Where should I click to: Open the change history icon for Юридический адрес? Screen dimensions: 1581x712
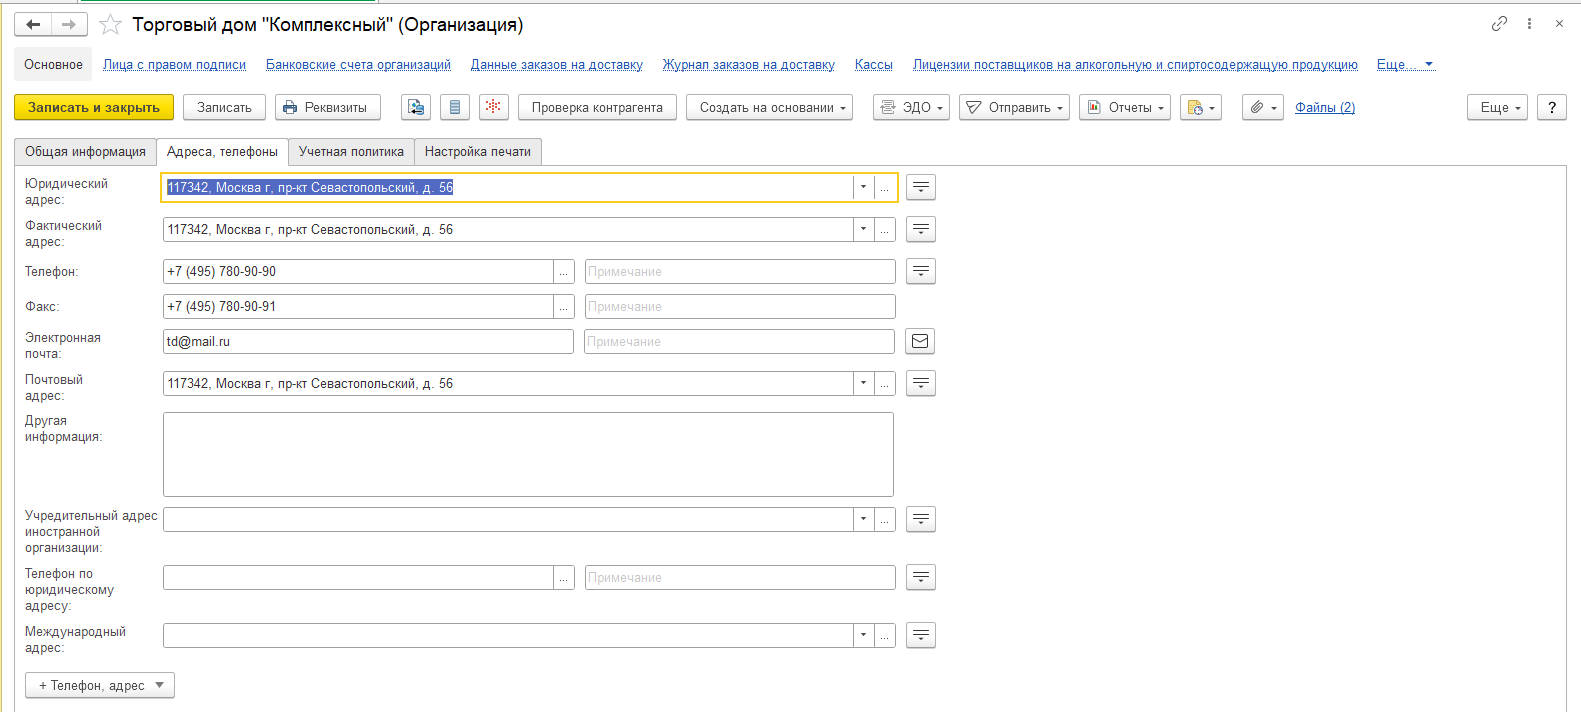921,188
